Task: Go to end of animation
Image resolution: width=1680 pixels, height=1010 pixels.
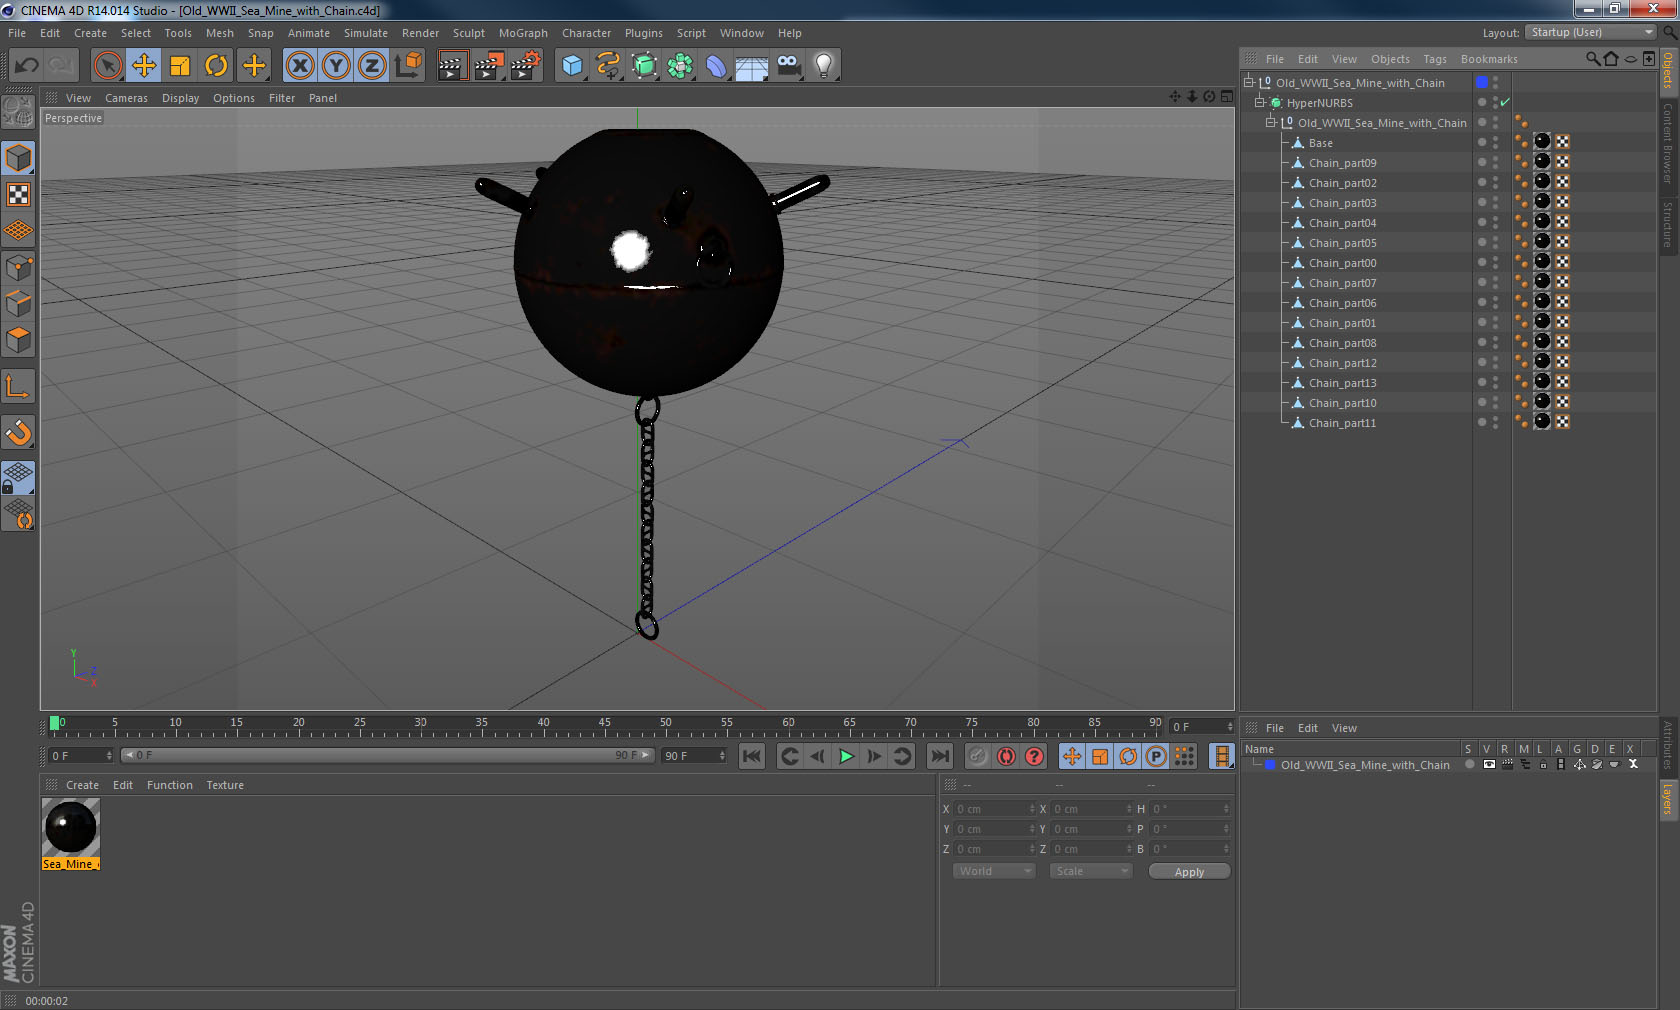Action: pyautogui.click(x=940, y=756)
